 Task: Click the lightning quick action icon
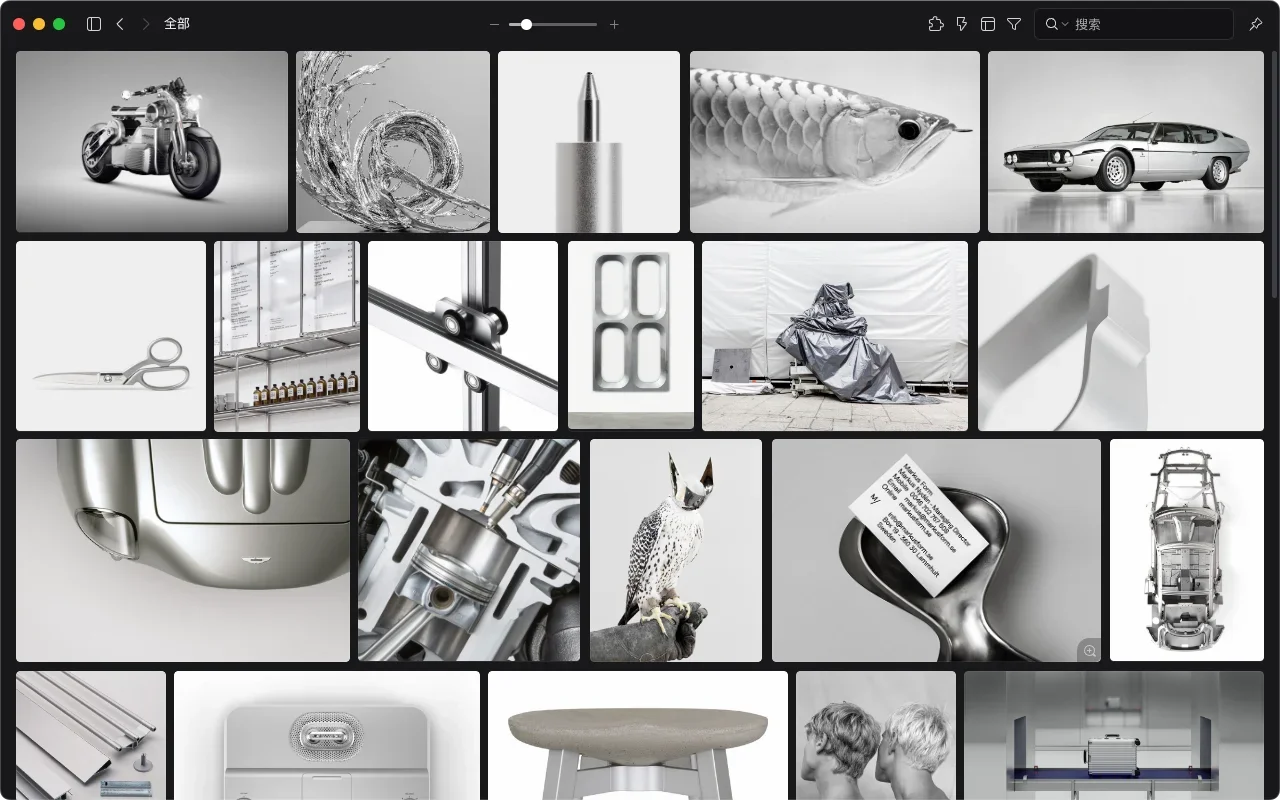[x=962, y=24]
